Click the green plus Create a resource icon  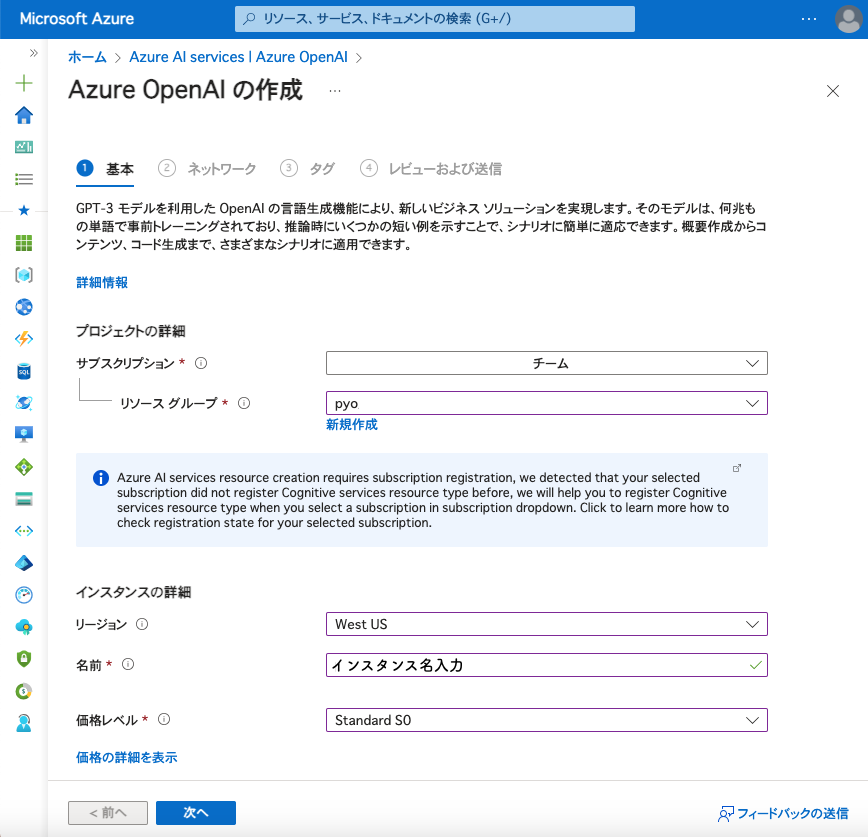click(x=24, y=83)
